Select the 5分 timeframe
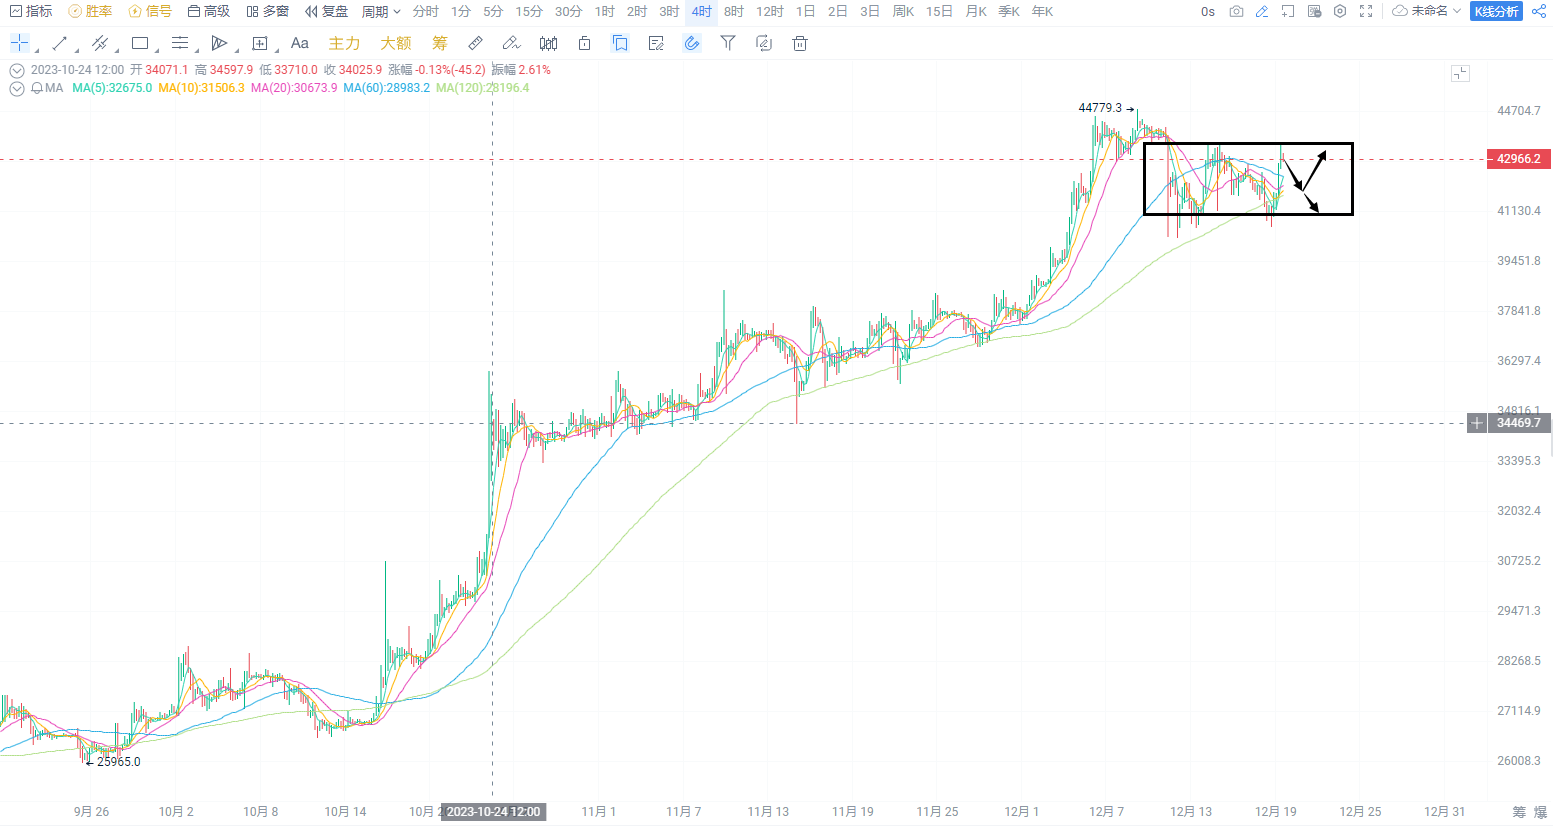The image size is (1553, 832). tap(493, 11)
